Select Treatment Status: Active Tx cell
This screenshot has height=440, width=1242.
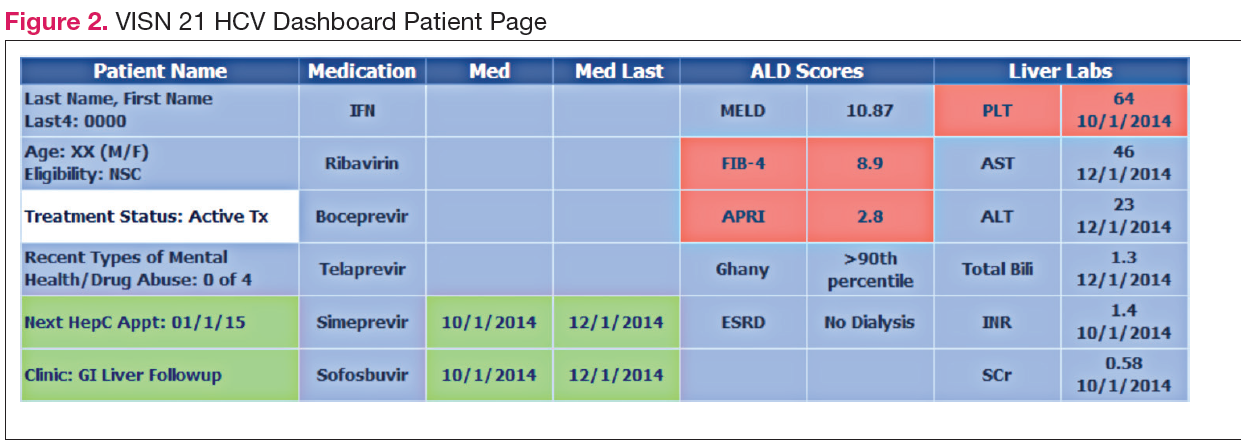pos(160,216)
